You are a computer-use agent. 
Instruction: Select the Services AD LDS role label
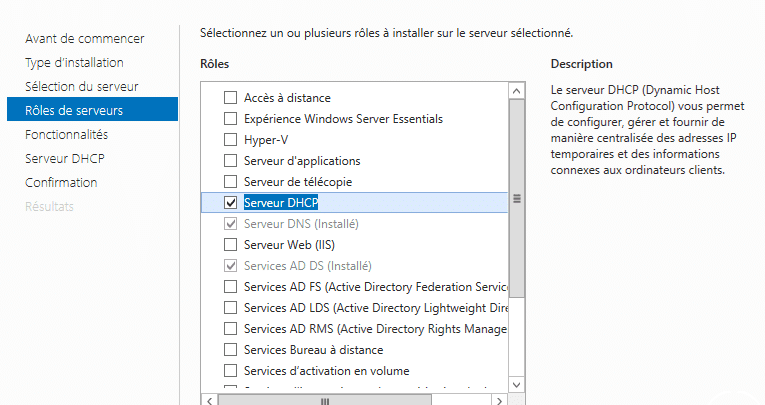(376, 308)
